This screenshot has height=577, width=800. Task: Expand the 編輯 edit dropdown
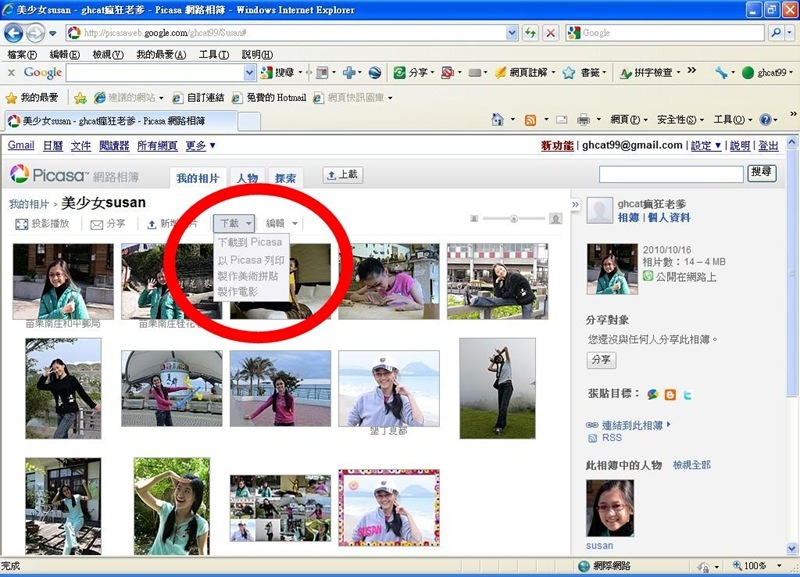pyautogui.click(x=282, y=224)
